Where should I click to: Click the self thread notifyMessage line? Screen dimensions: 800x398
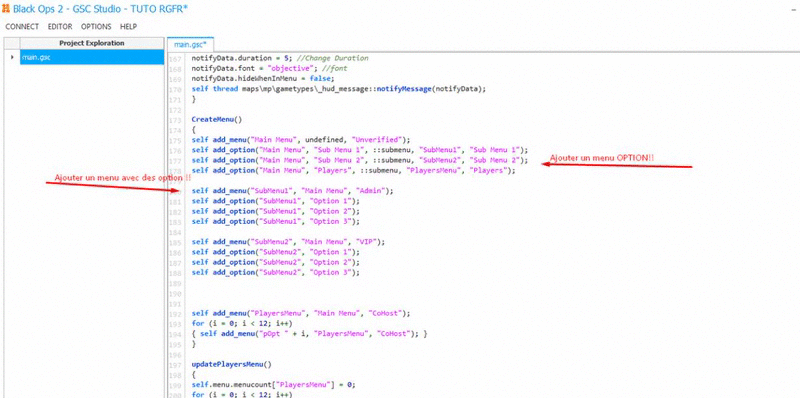(x=339, y=89)
